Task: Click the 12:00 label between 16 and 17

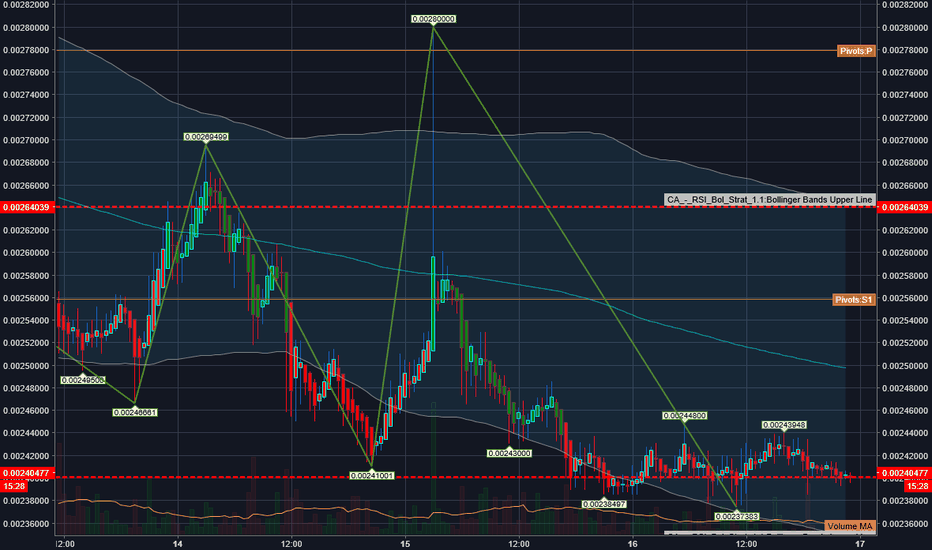Action: tap(747, 544)
